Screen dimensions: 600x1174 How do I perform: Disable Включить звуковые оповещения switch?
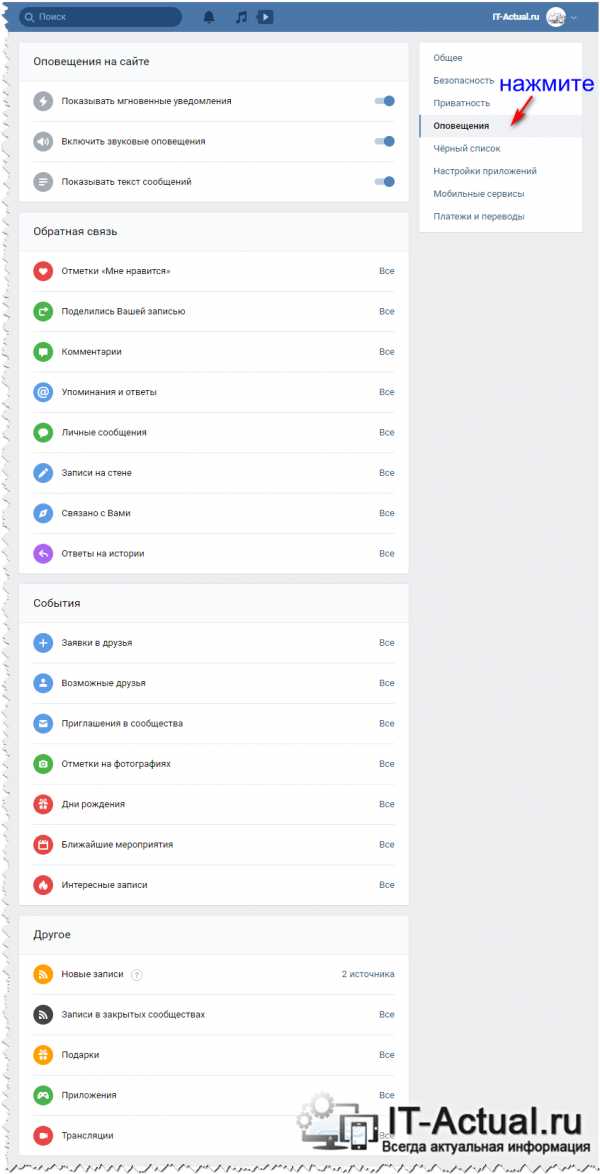[385, 142]
